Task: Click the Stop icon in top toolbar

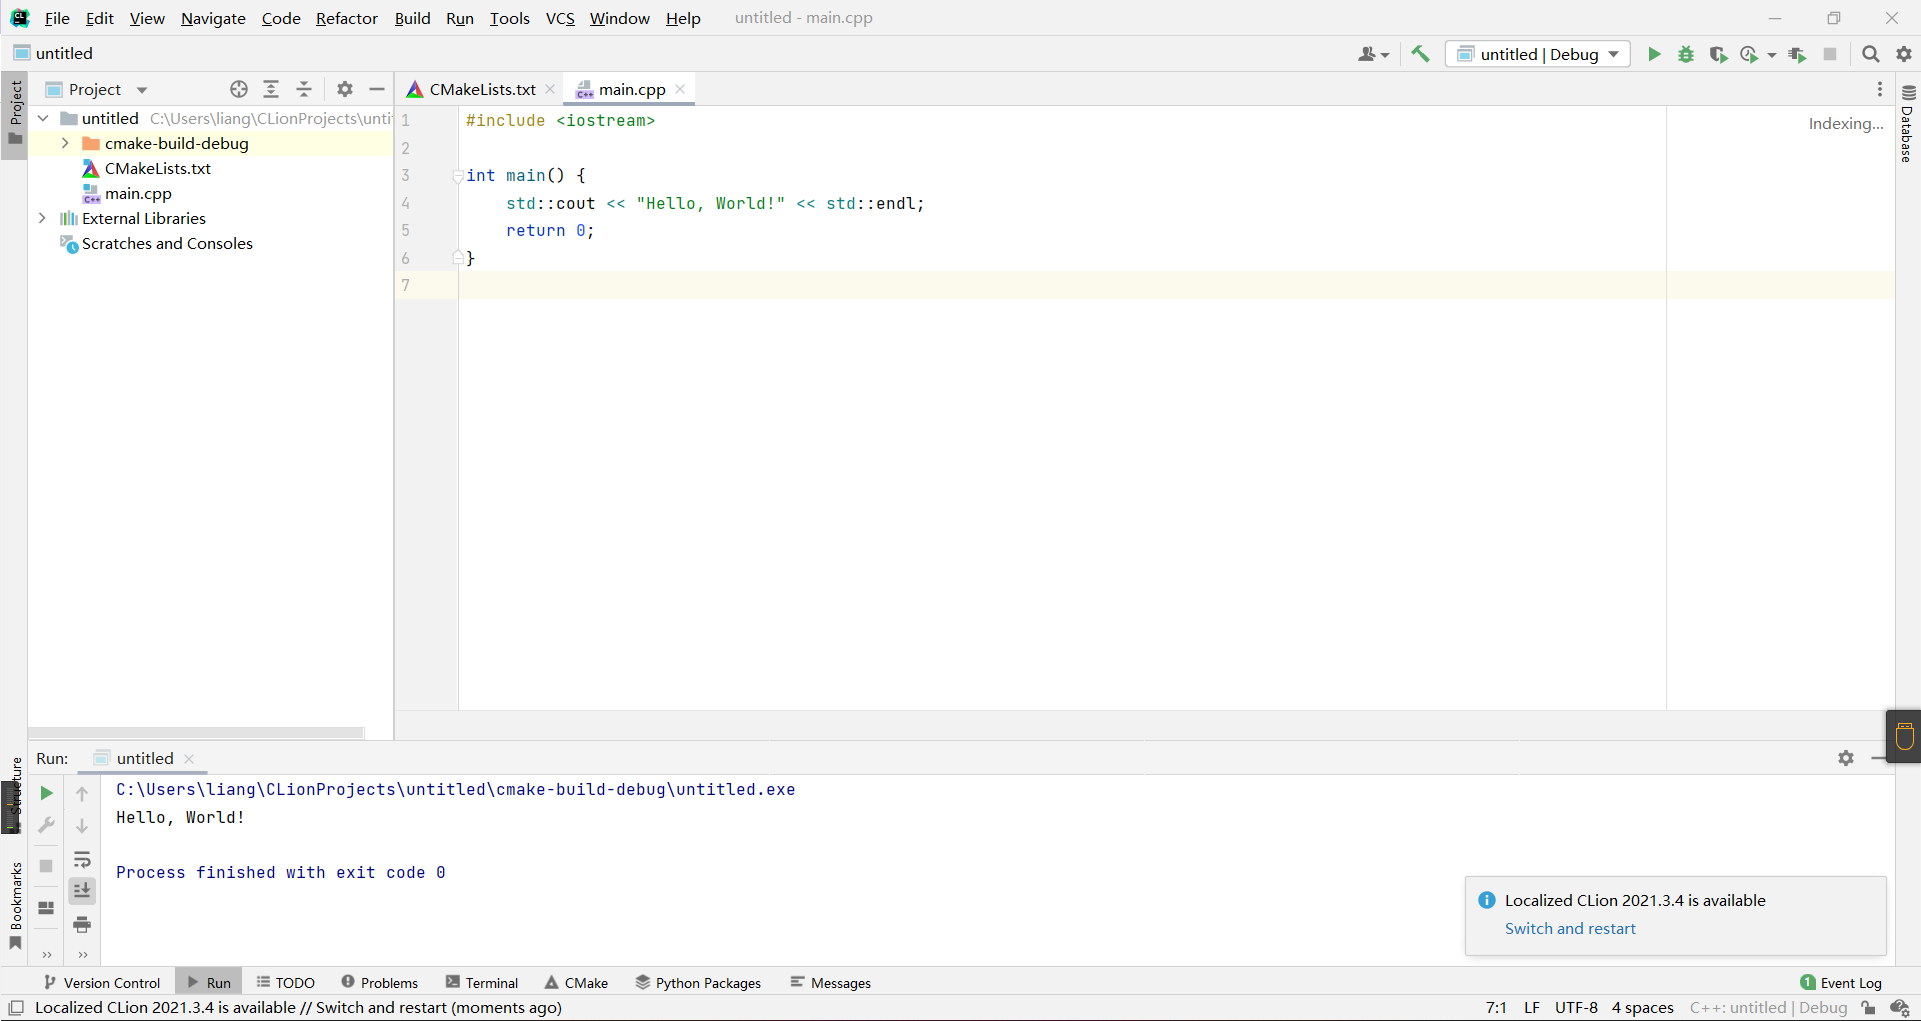Action: (1830, 54)
